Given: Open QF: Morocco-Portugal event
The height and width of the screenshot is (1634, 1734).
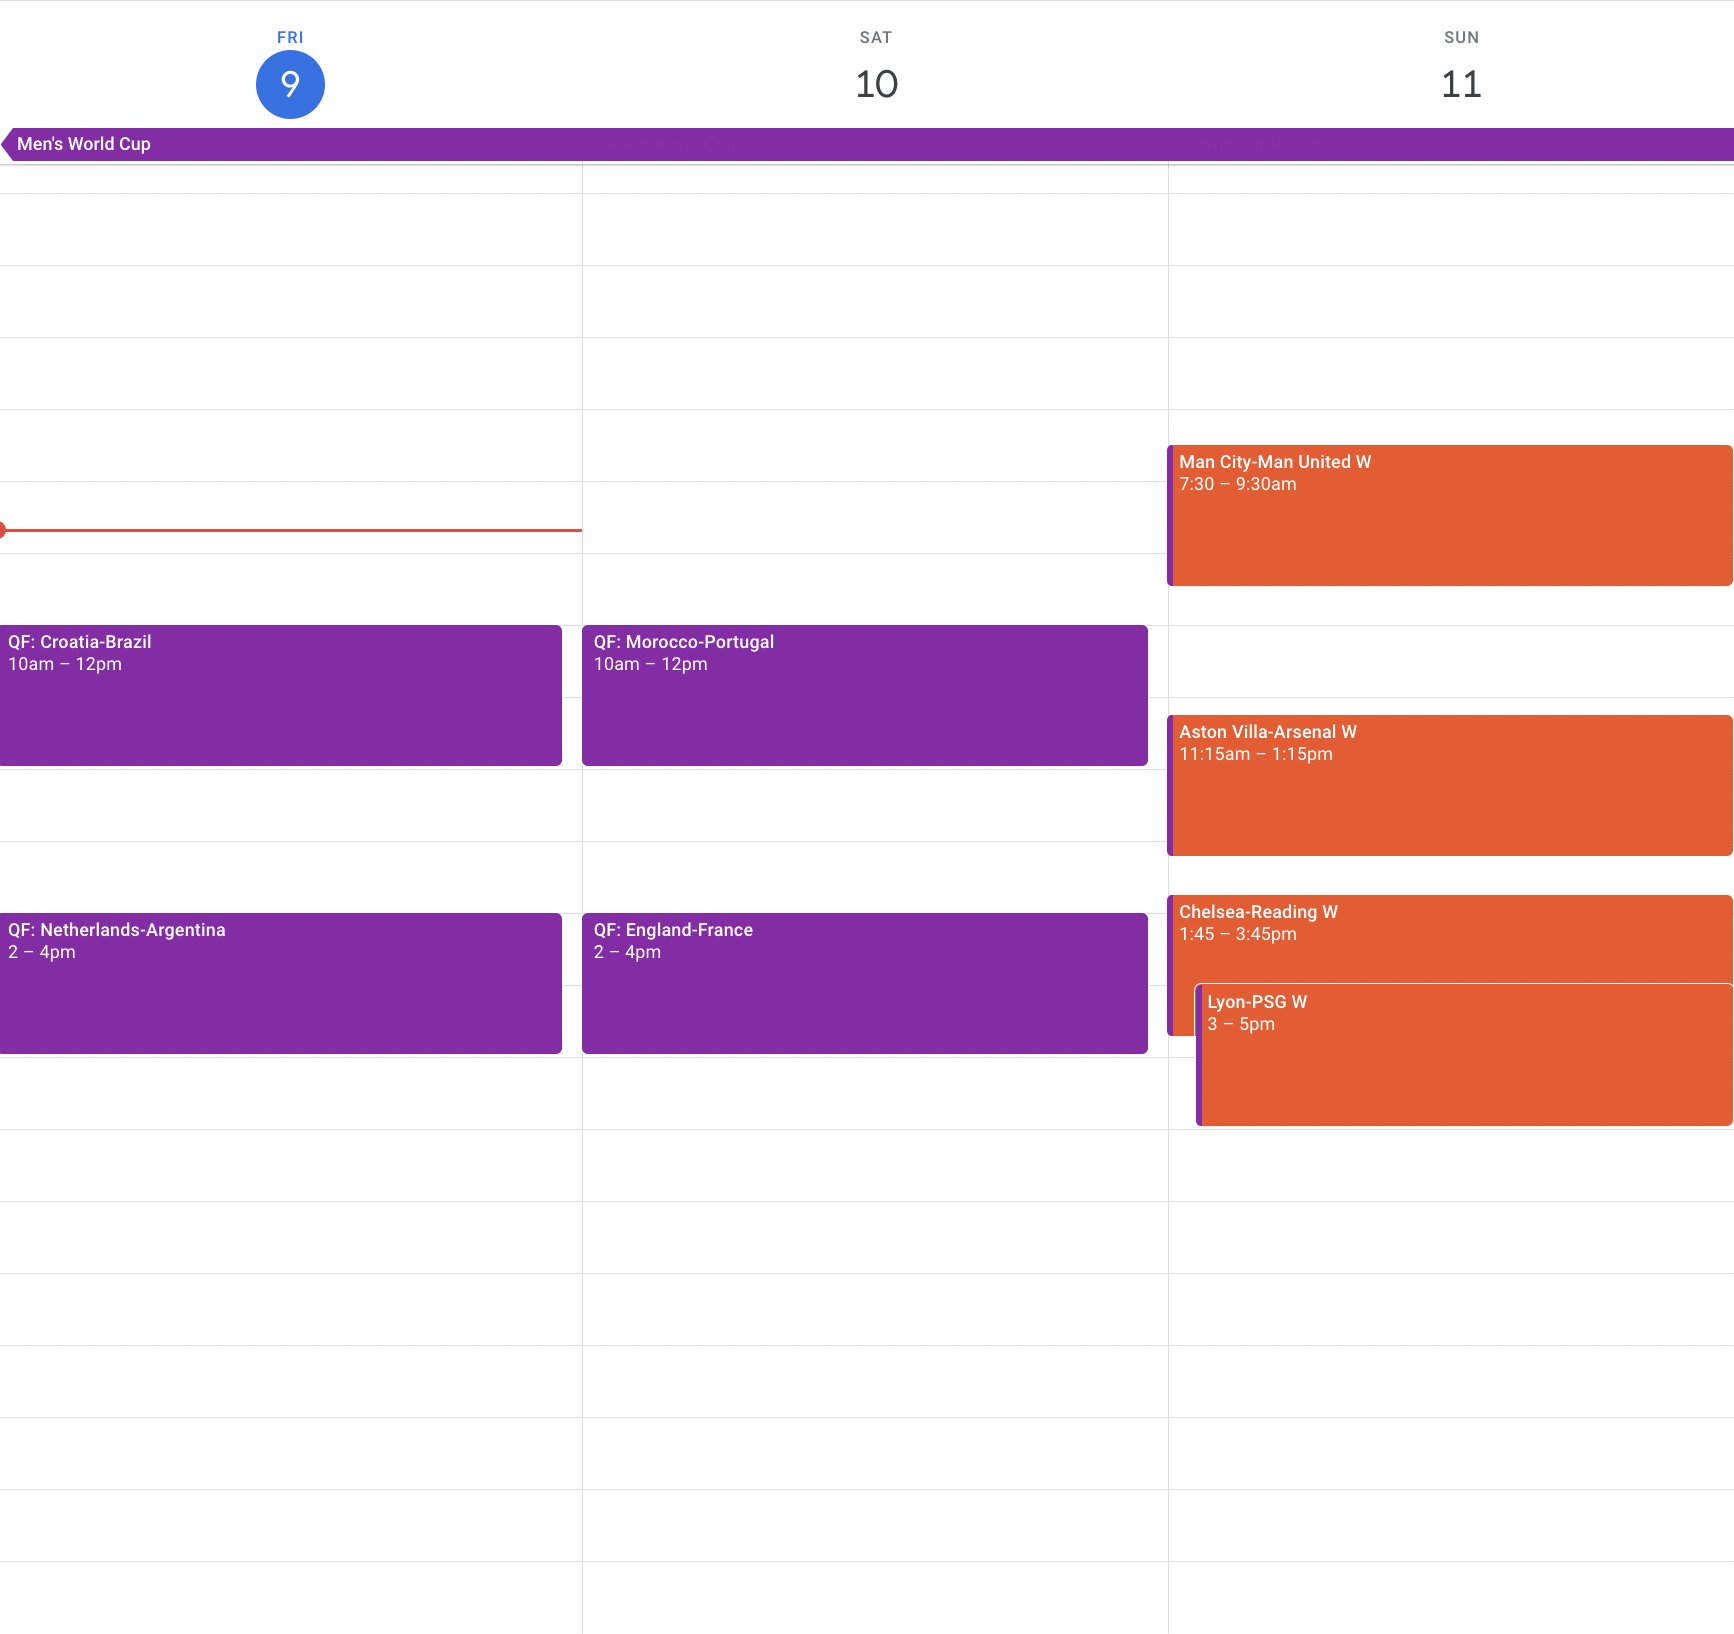Looking at the screenshot, I should coord(865,695).
